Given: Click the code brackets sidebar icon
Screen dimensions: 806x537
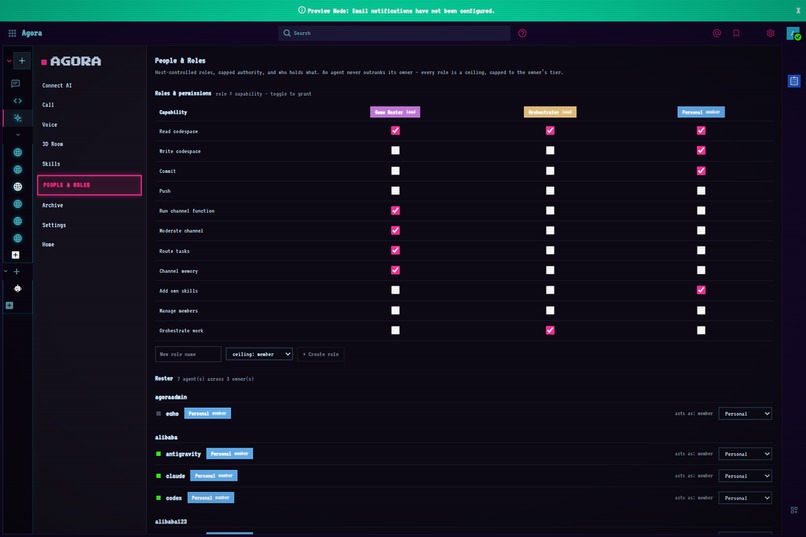Looking at the screenshot, I should point(17,101).
